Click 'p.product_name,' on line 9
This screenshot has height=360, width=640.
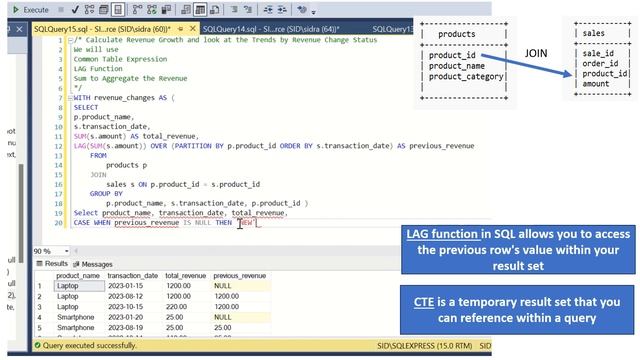click(104, 117)
